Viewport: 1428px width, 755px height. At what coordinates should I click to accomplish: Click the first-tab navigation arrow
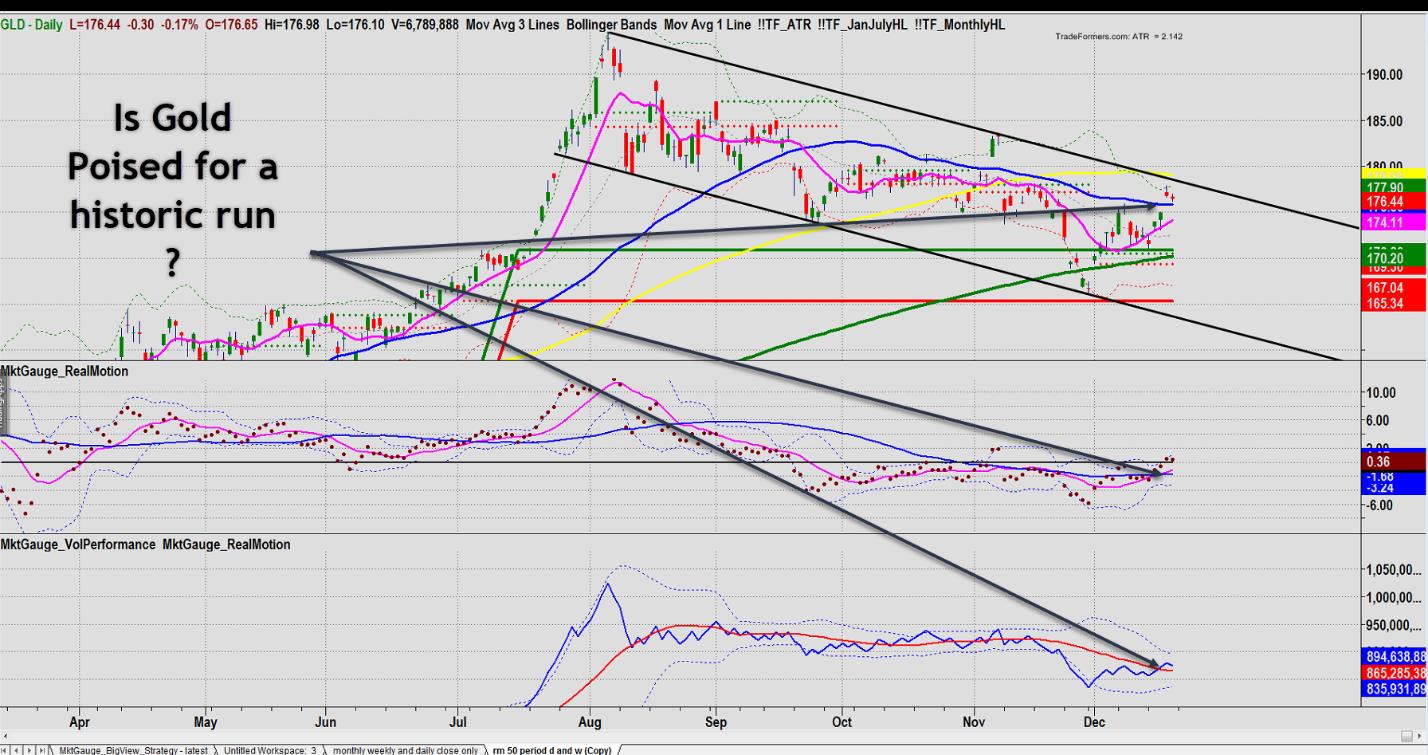point(5,749)
